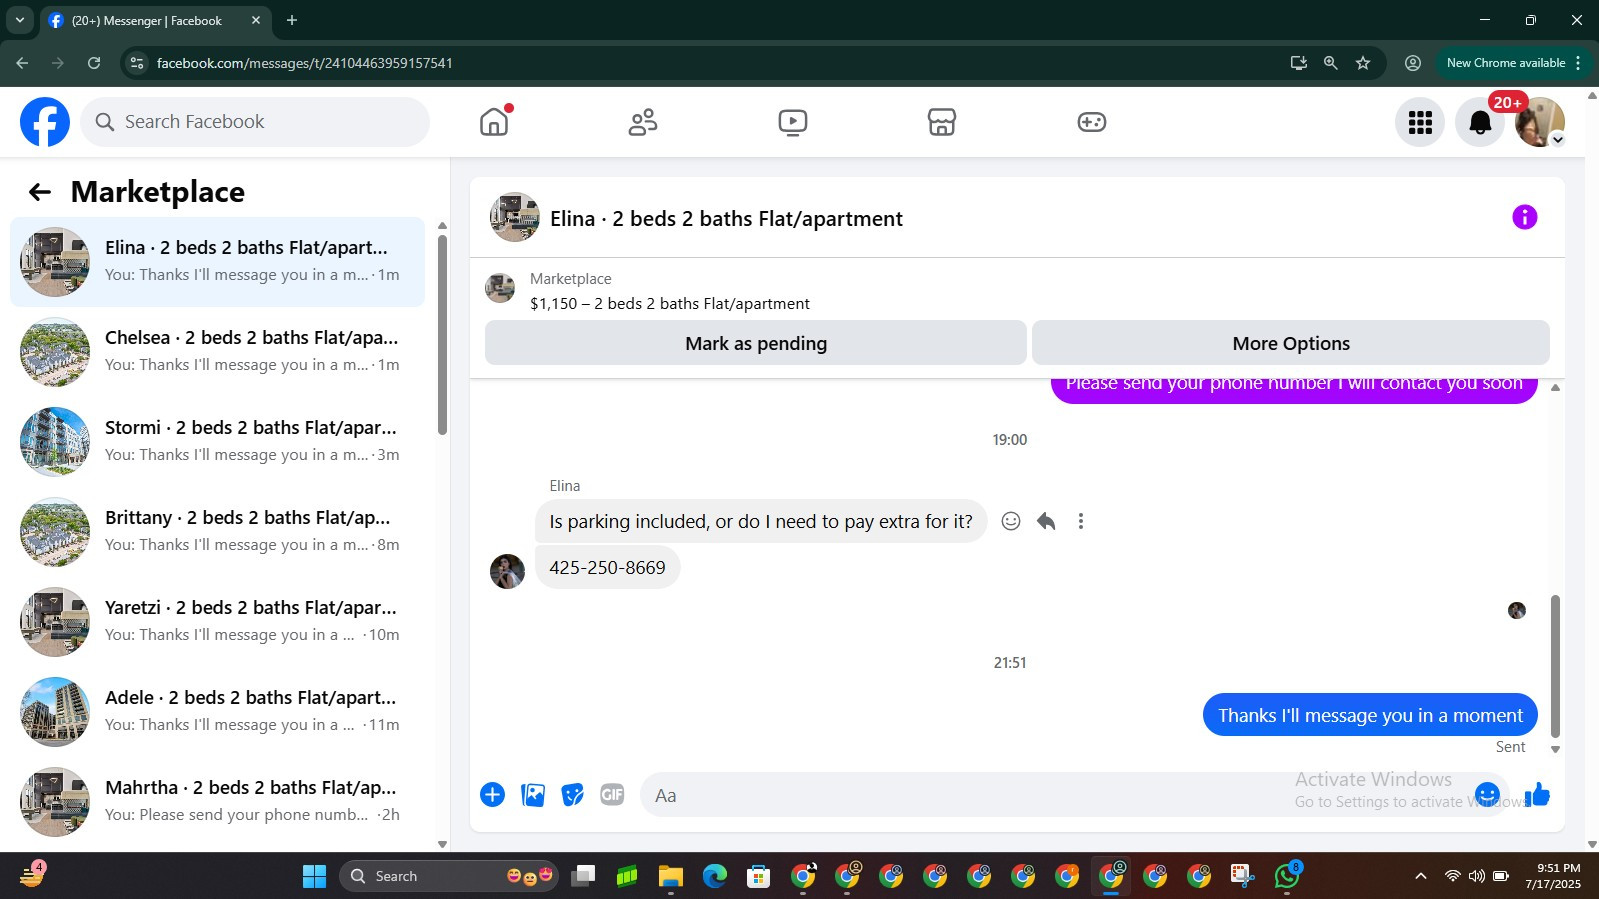This screenshot has height=899, width=1599.
Task: Click the chat messages scrollbar
Action: click(x=1555, y=666)
